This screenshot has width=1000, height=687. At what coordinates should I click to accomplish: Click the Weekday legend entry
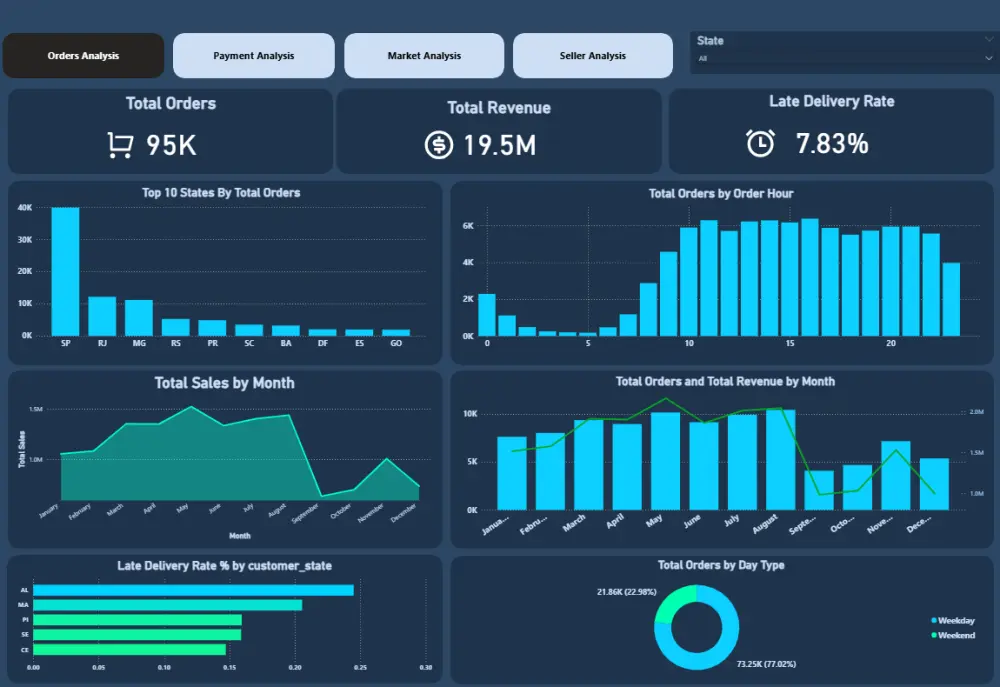tap(953, 621)
